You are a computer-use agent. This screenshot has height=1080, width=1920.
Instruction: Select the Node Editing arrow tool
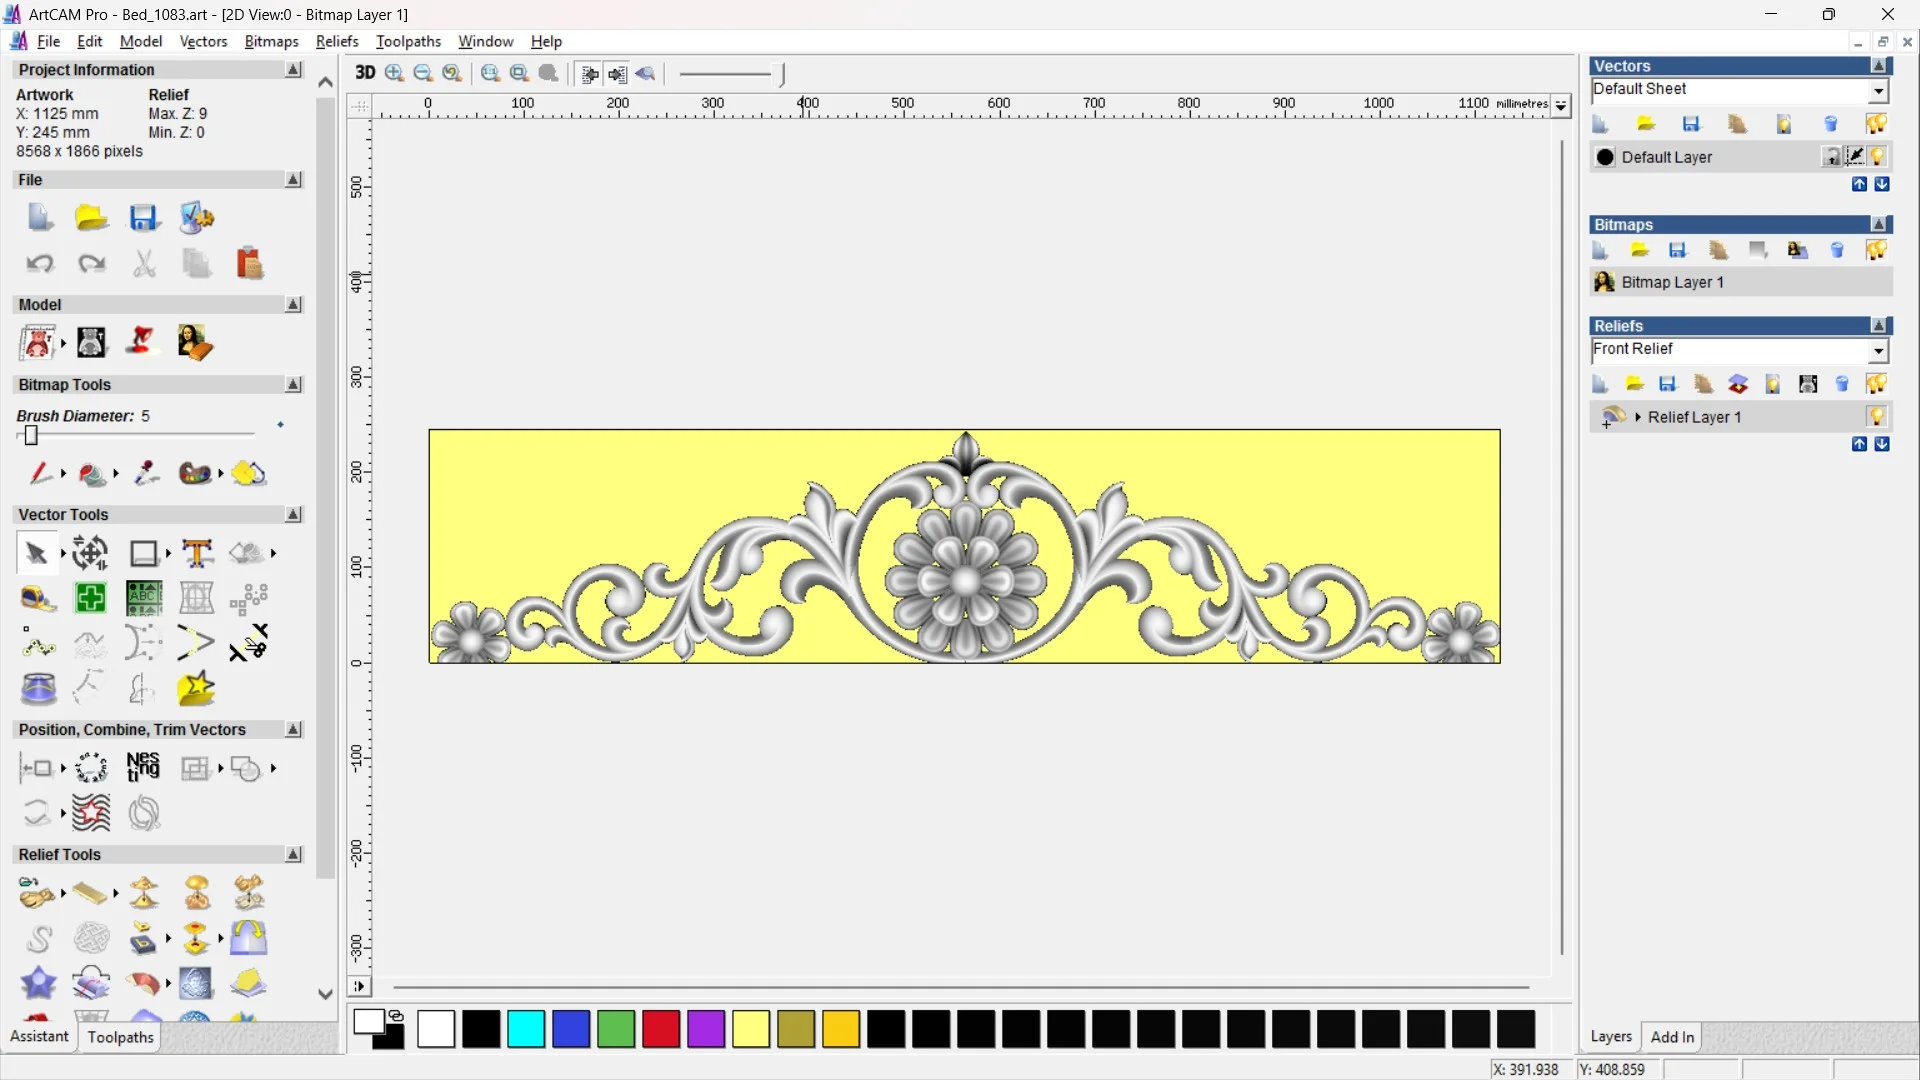[x=36, y=553]
